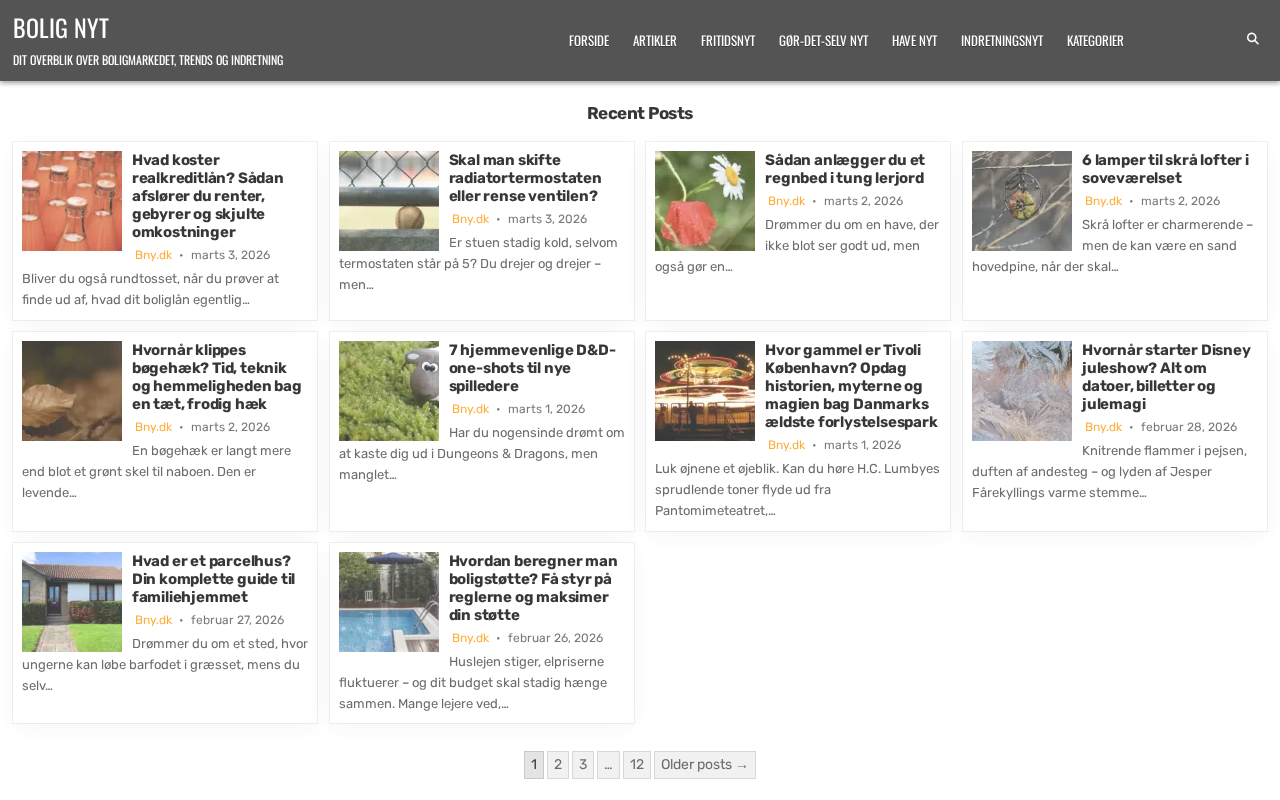Screen dimensions: 1280x800
Task: Jump to pagination page 12
Action: pyautogui.click(x=636, y=765)
